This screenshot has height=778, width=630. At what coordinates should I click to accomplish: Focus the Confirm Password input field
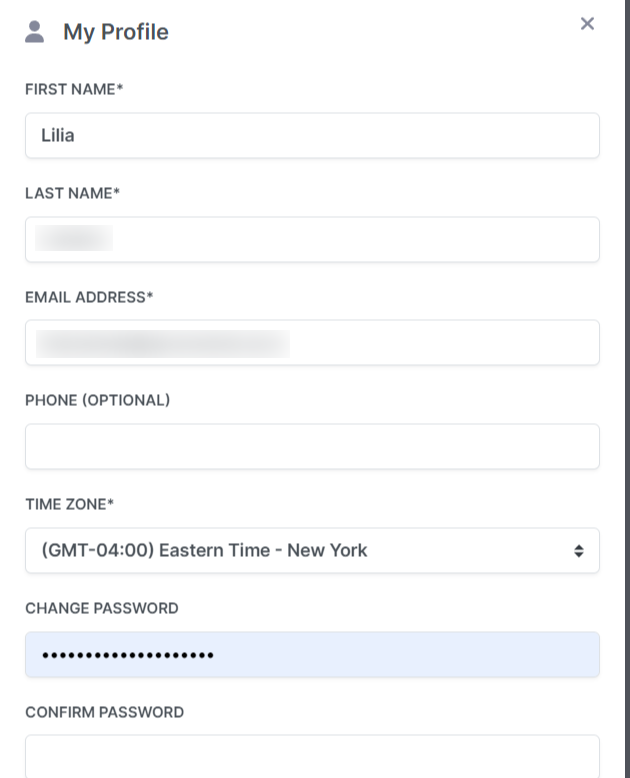pyautogui.click(x=313, y=757)
